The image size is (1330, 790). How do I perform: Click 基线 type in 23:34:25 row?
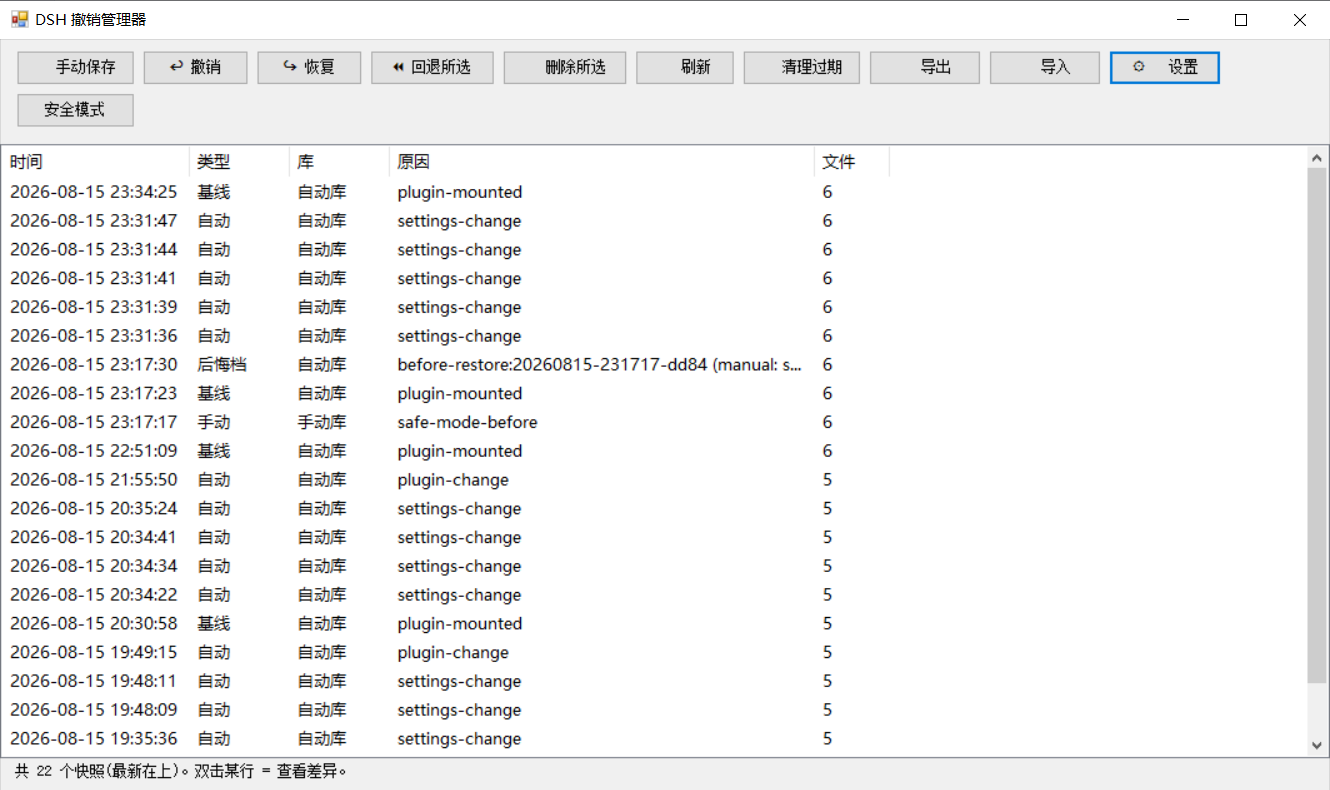pos(214,192)
